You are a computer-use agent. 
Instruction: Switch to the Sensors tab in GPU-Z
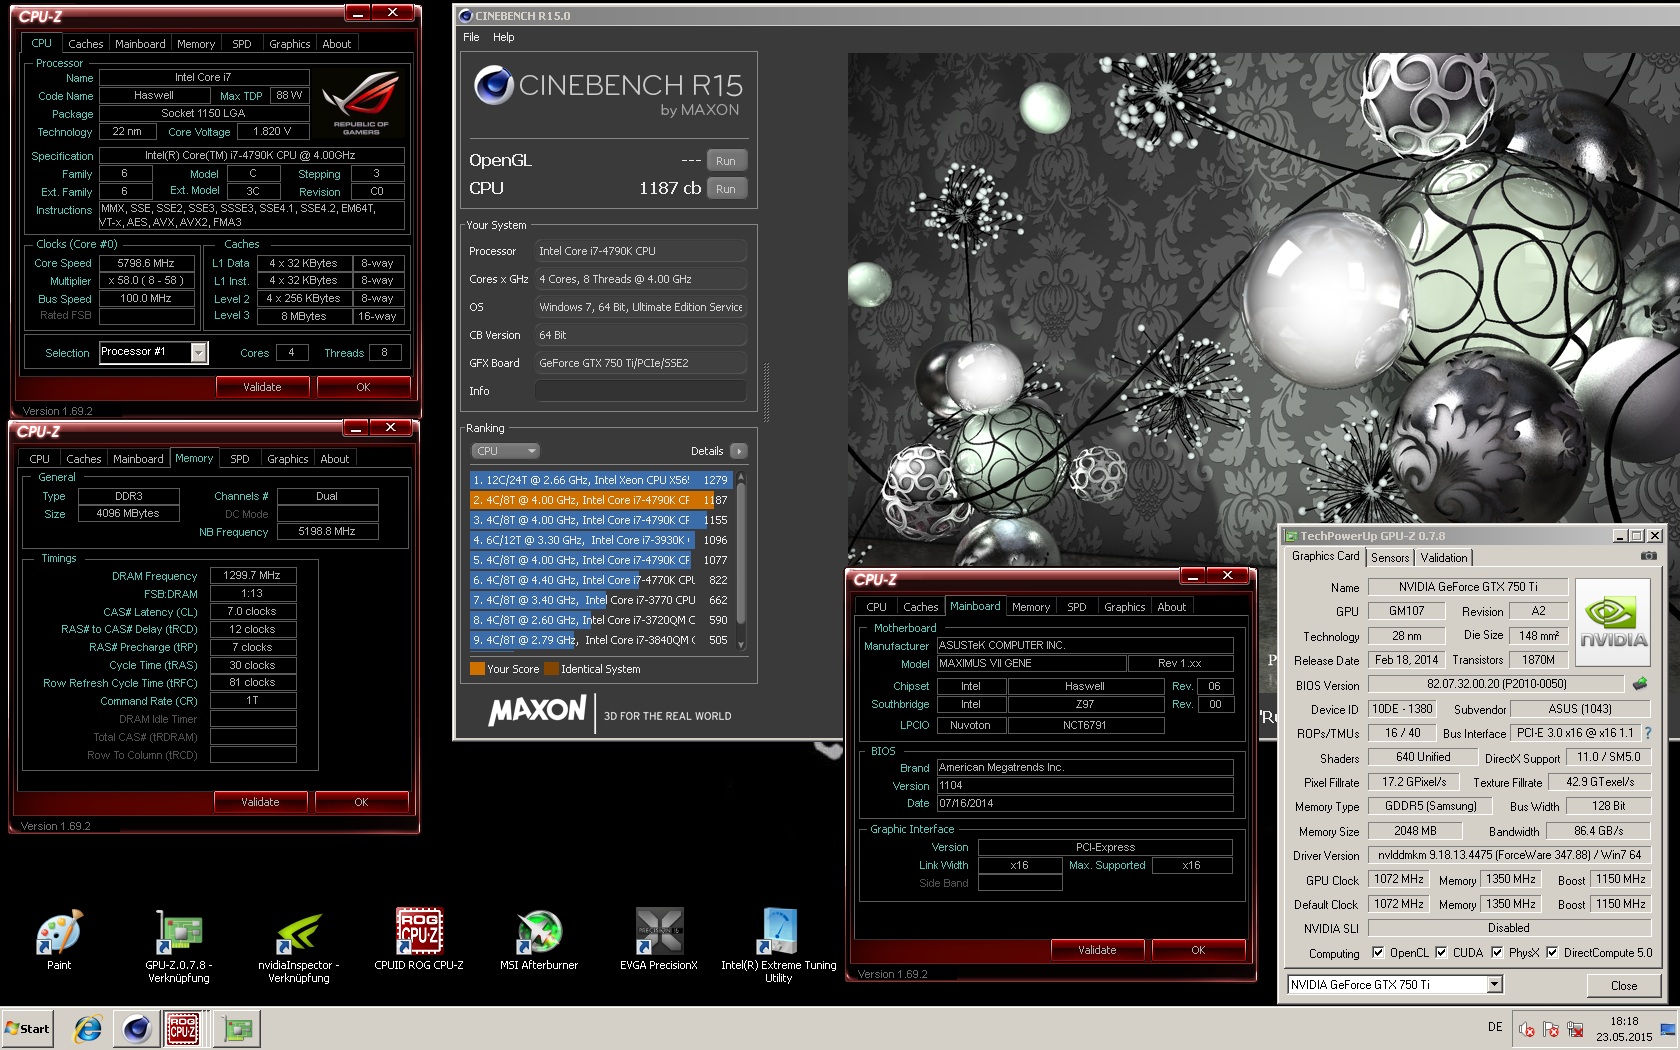pos(1390,558)
